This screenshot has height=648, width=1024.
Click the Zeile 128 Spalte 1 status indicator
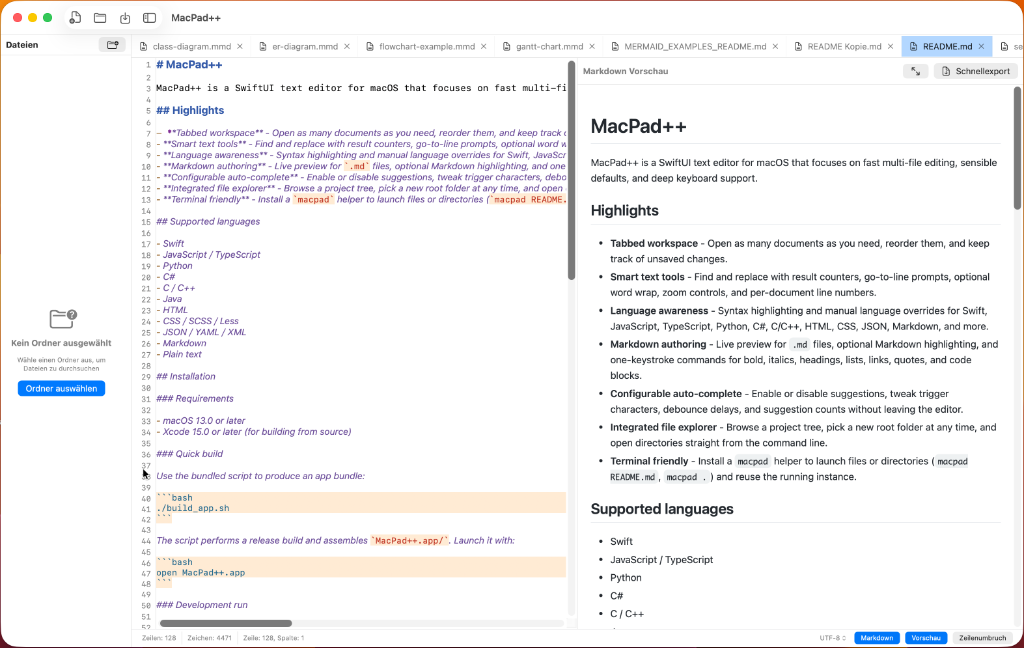273,637
